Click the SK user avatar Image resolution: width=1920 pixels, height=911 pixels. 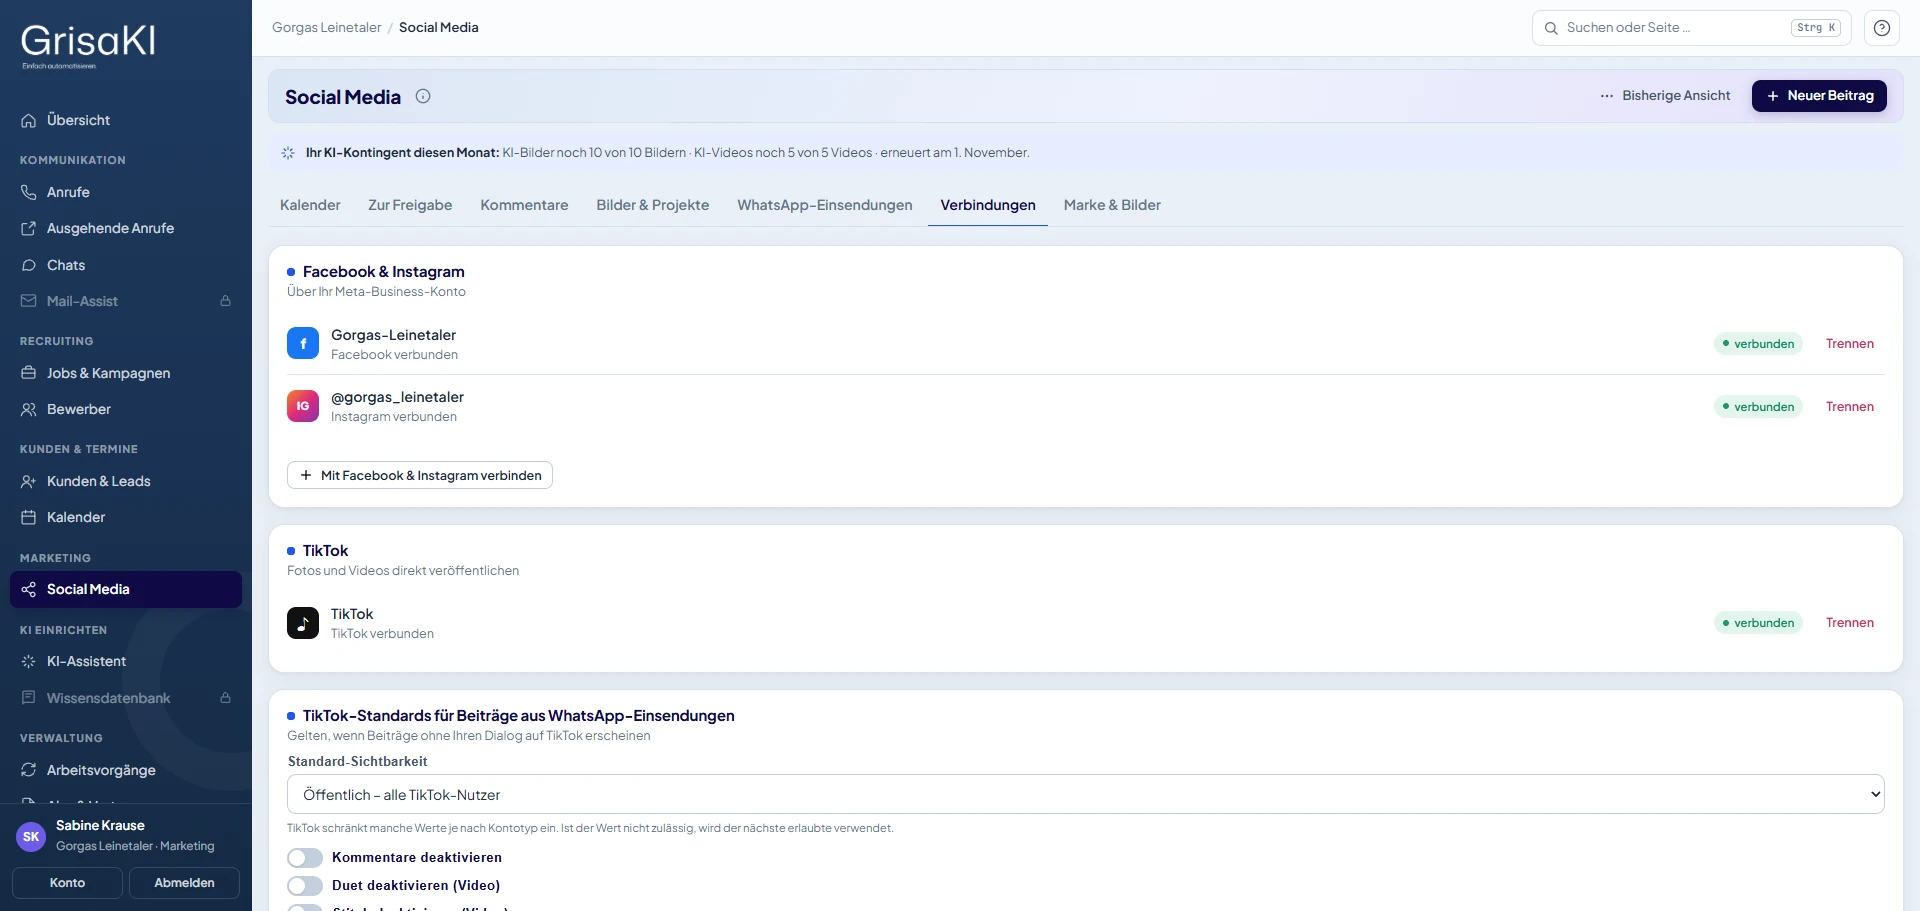pos(31,836)
